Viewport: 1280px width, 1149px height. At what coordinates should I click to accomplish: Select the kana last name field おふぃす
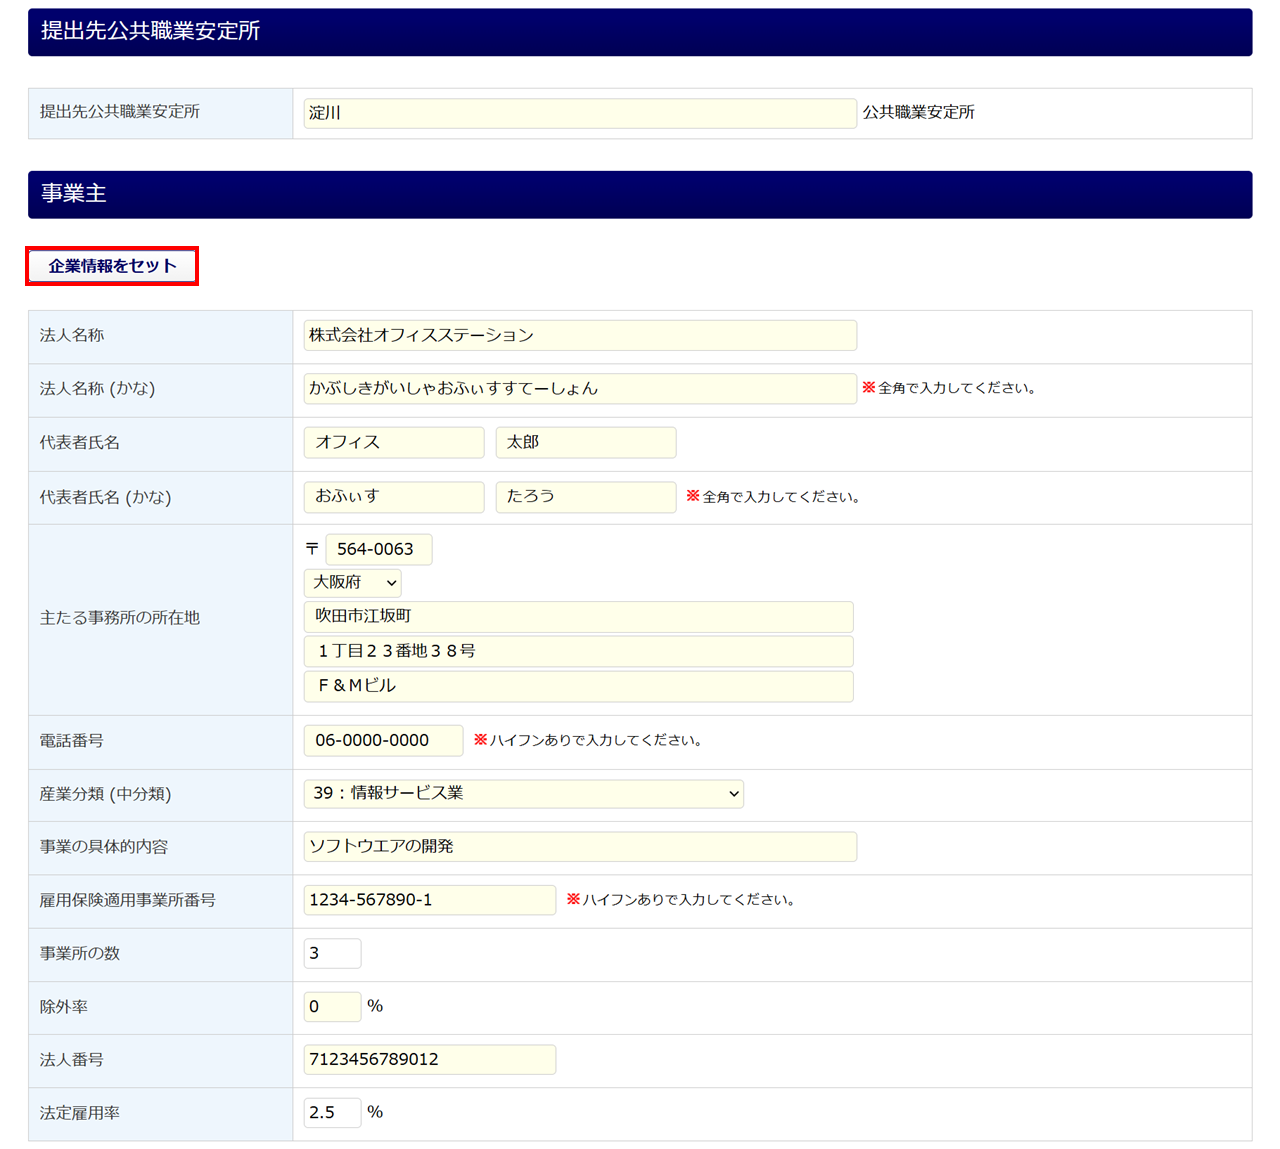(x=394, y=496)
